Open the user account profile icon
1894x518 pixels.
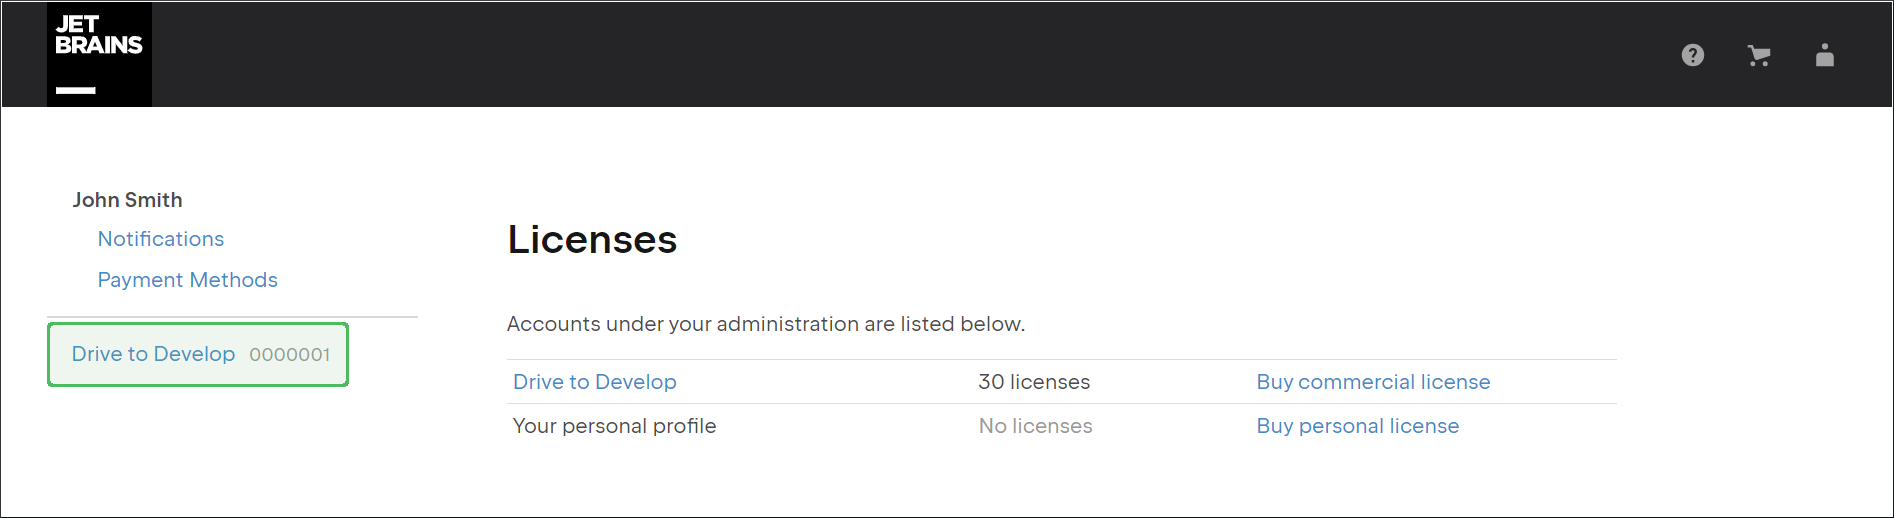1824,56
